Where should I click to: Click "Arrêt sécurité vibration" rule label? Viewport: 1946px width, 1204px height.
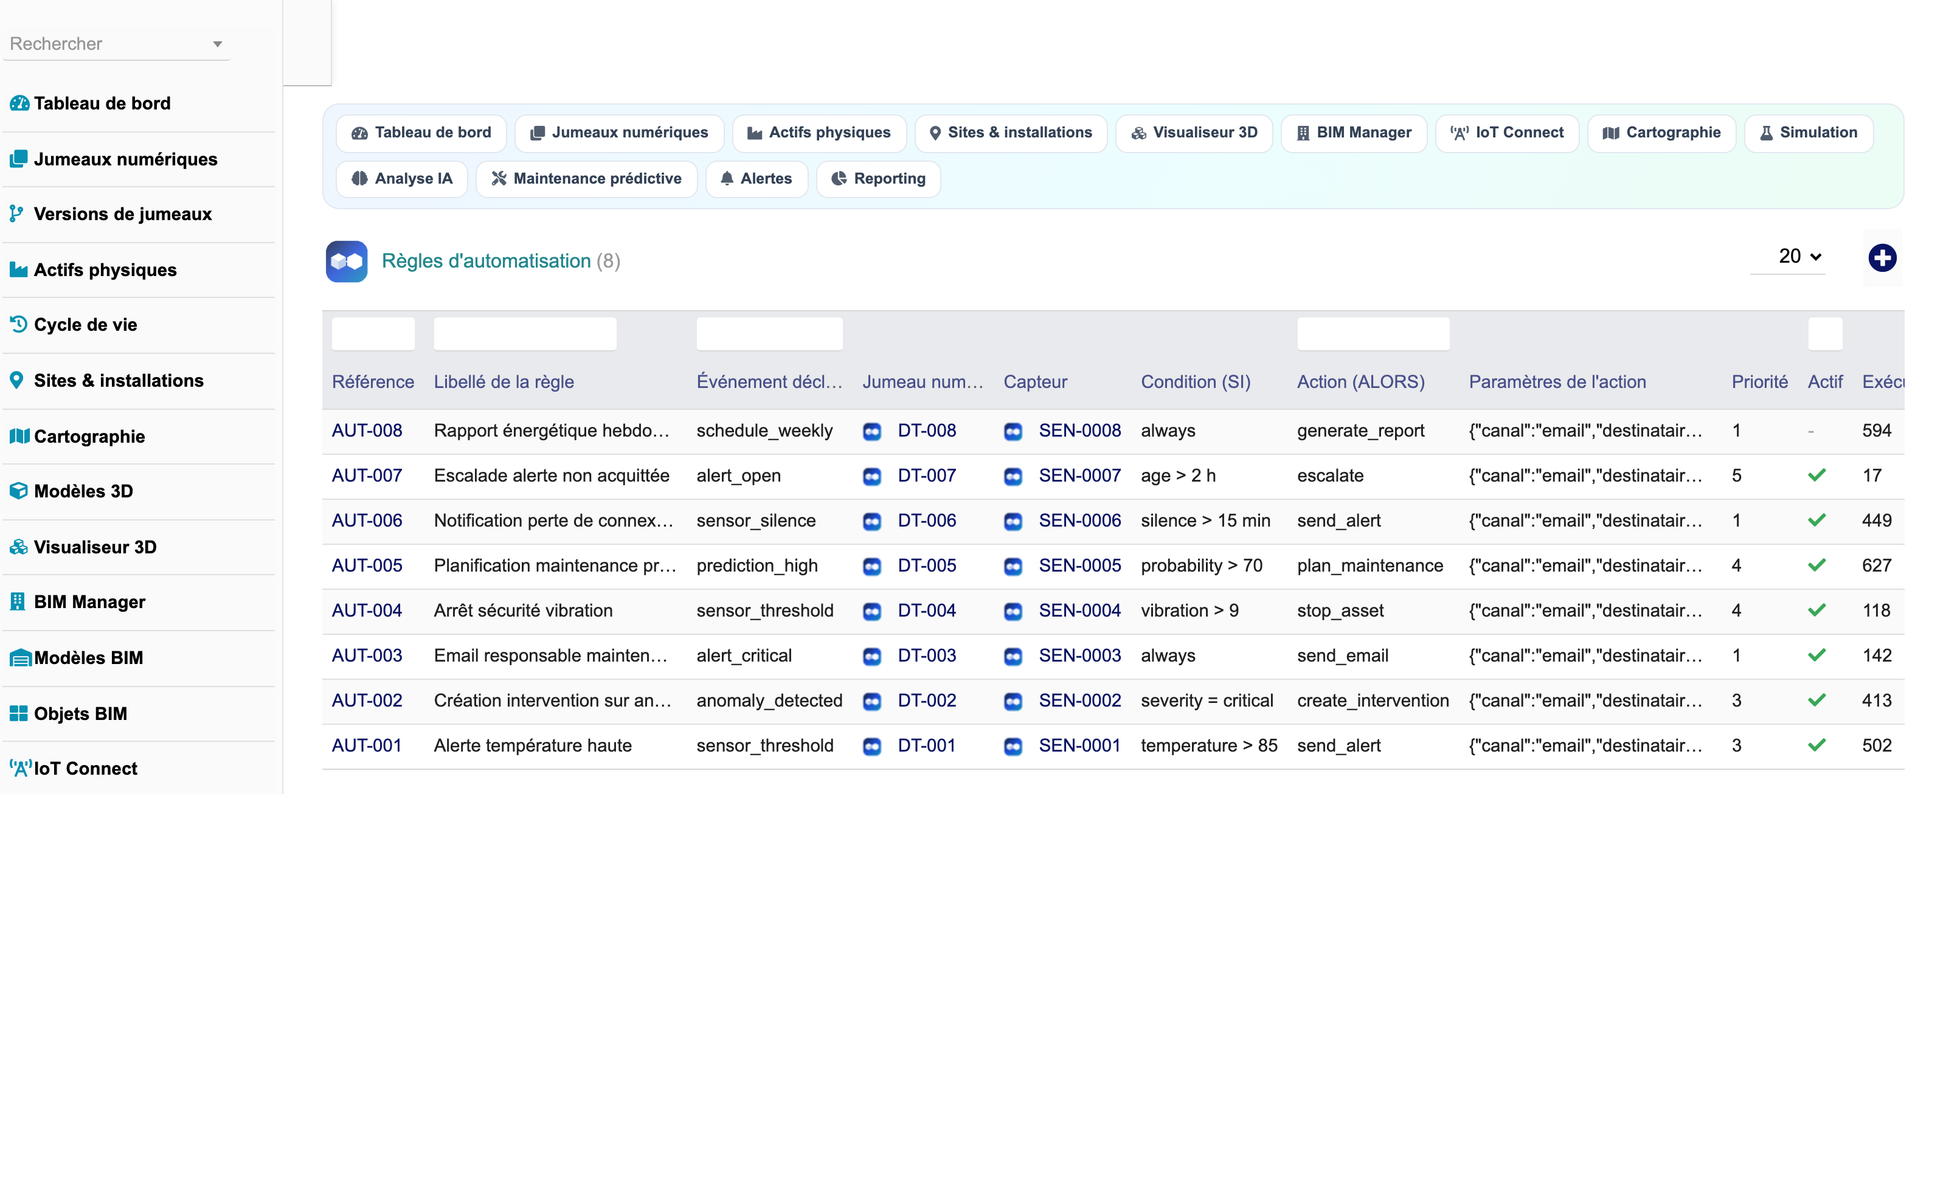pyautogui.click(x=523, y=611)
